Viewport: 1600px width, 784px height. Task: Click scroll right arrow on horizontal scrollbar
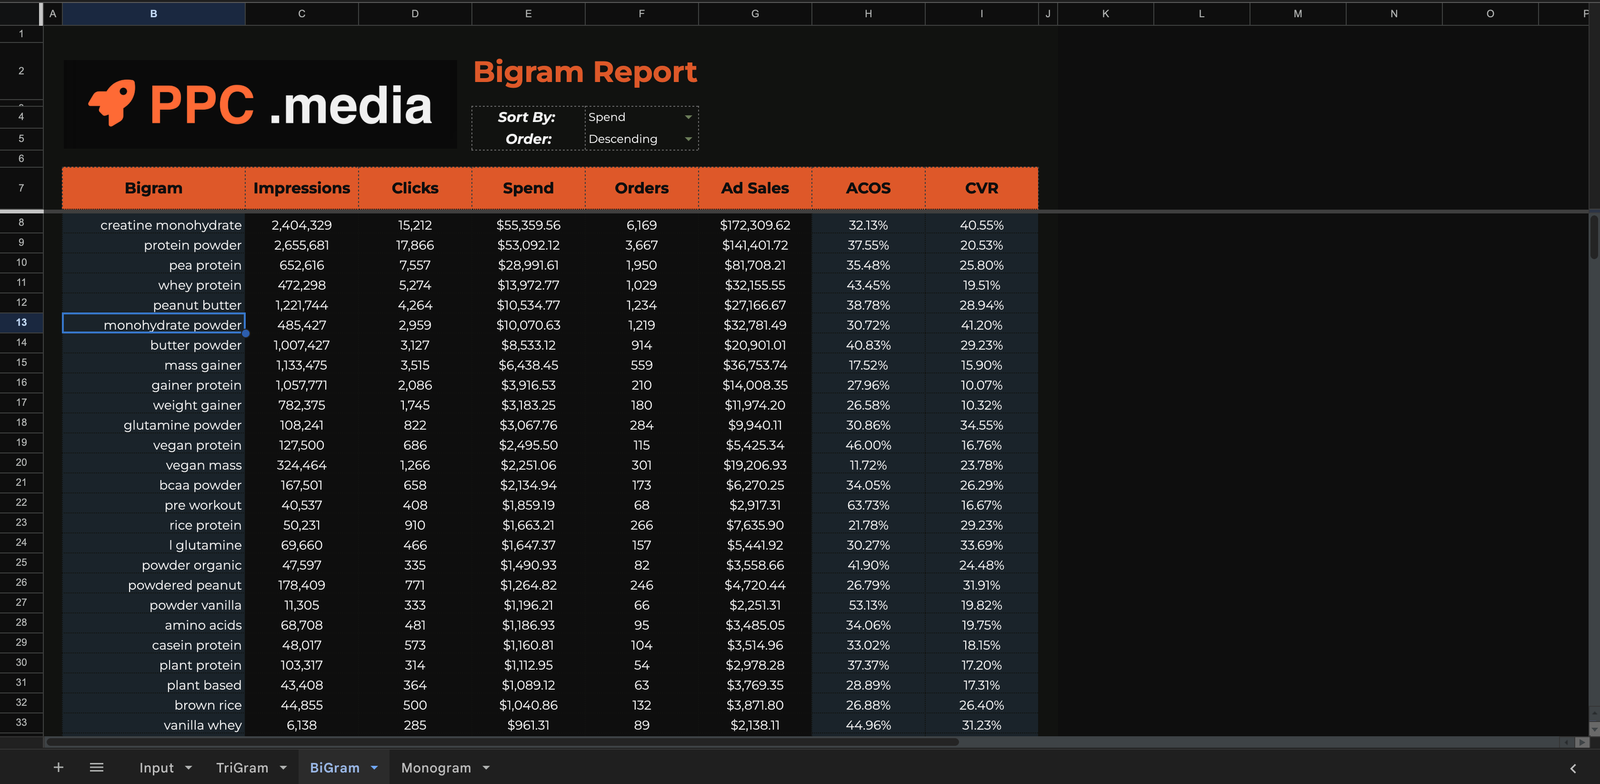click(x=1581, y=742)
